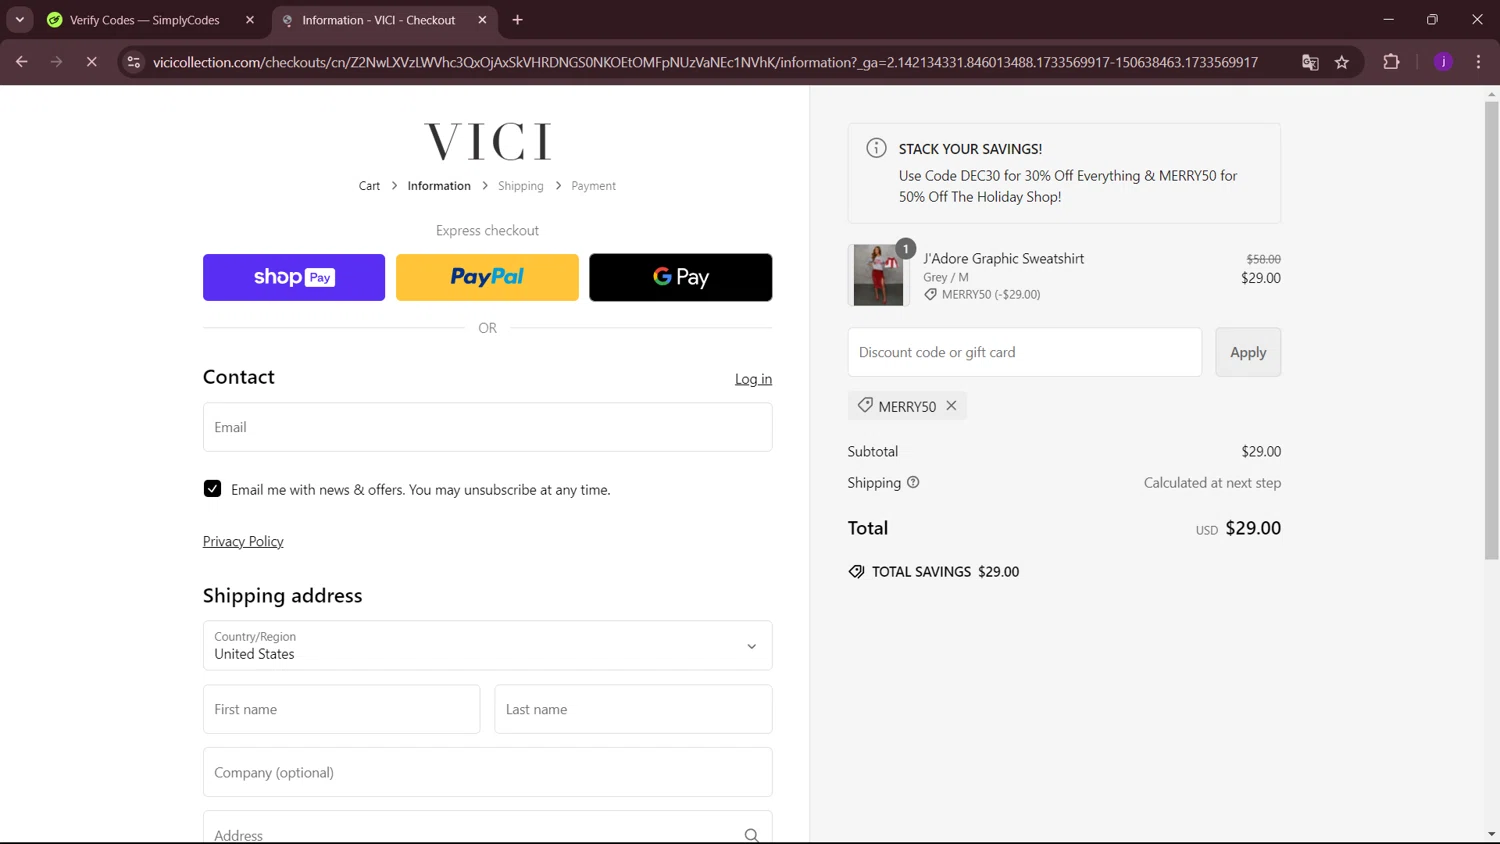Go forward in browser history

pos(56,62)
